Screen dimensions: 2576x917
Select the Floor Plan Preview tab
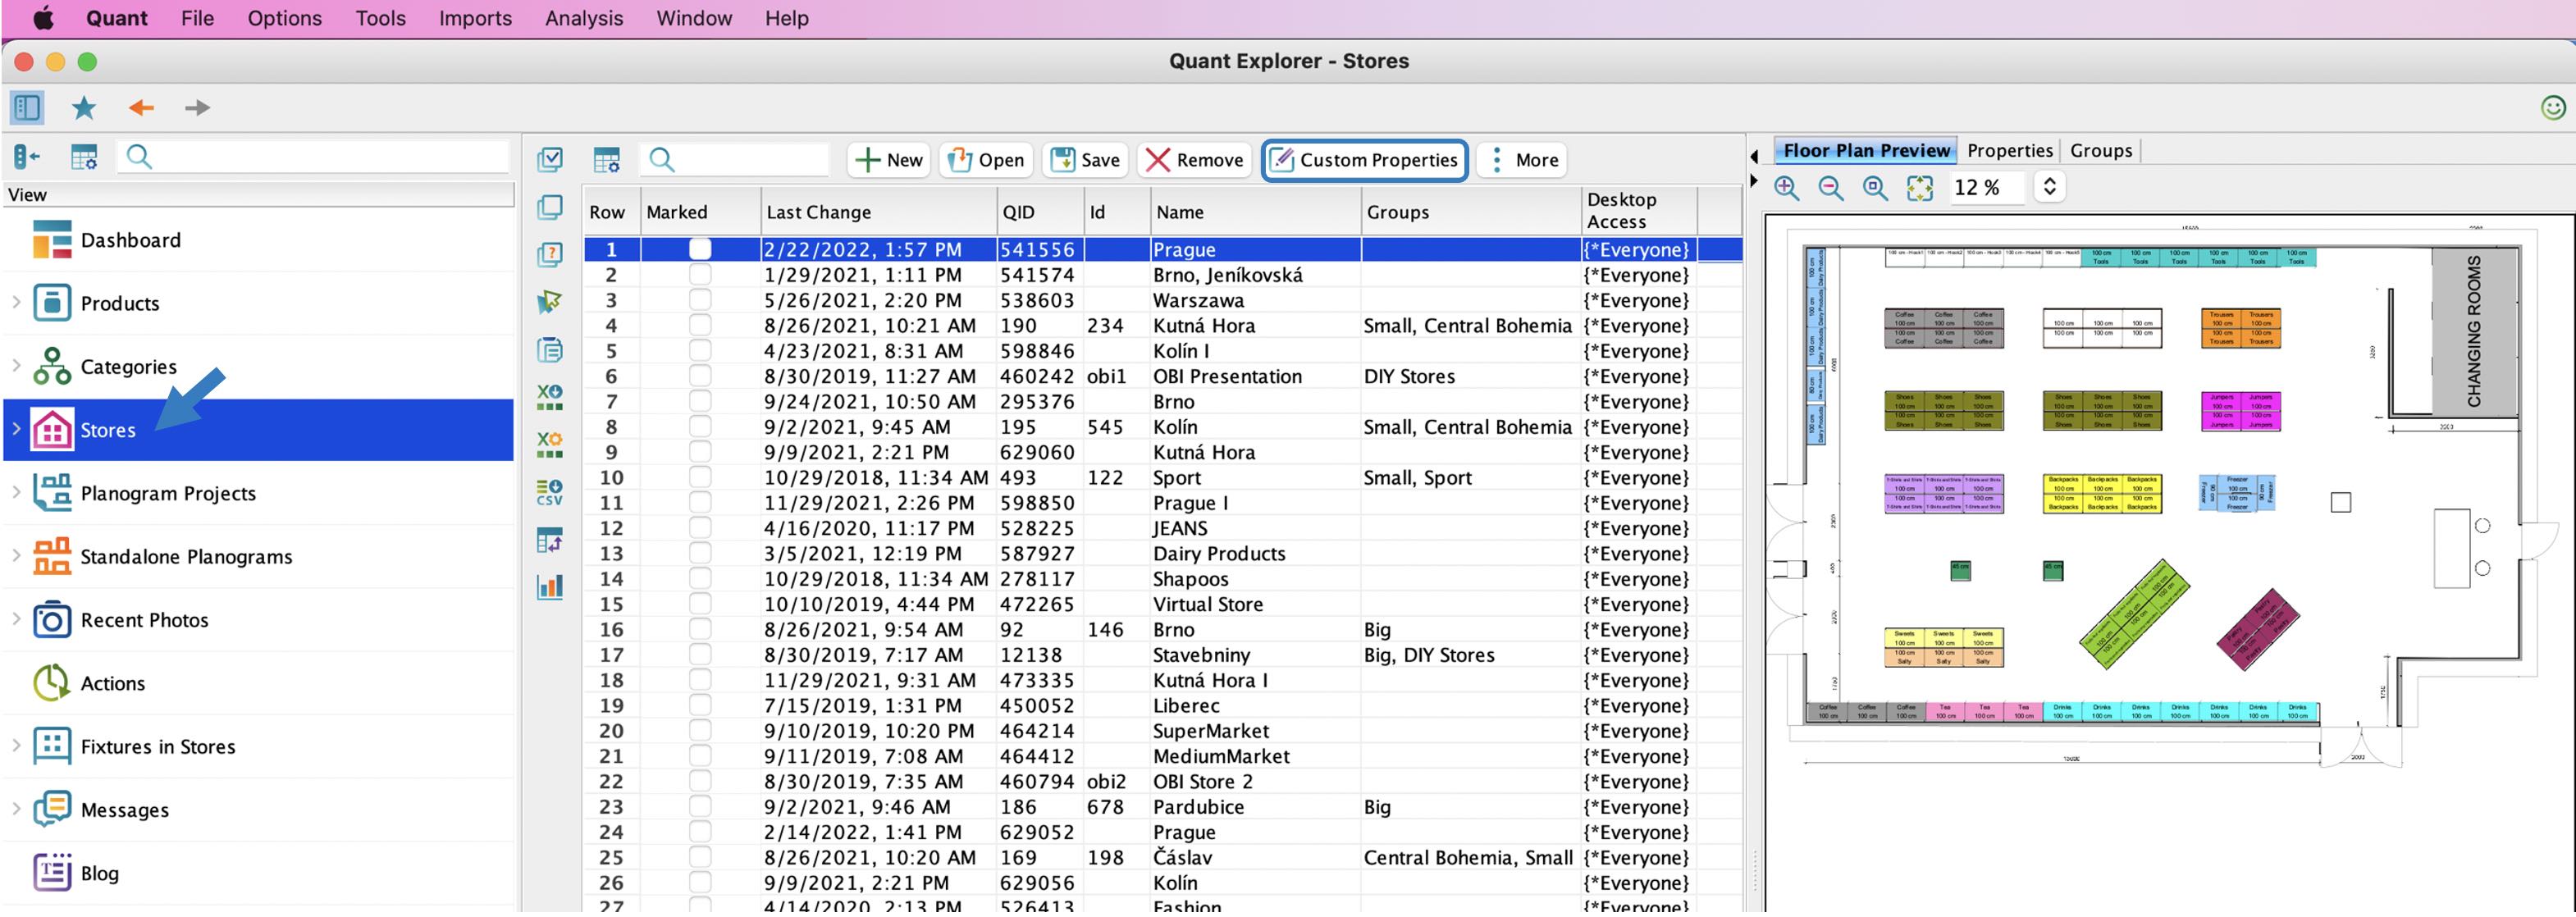(1866, 151)
